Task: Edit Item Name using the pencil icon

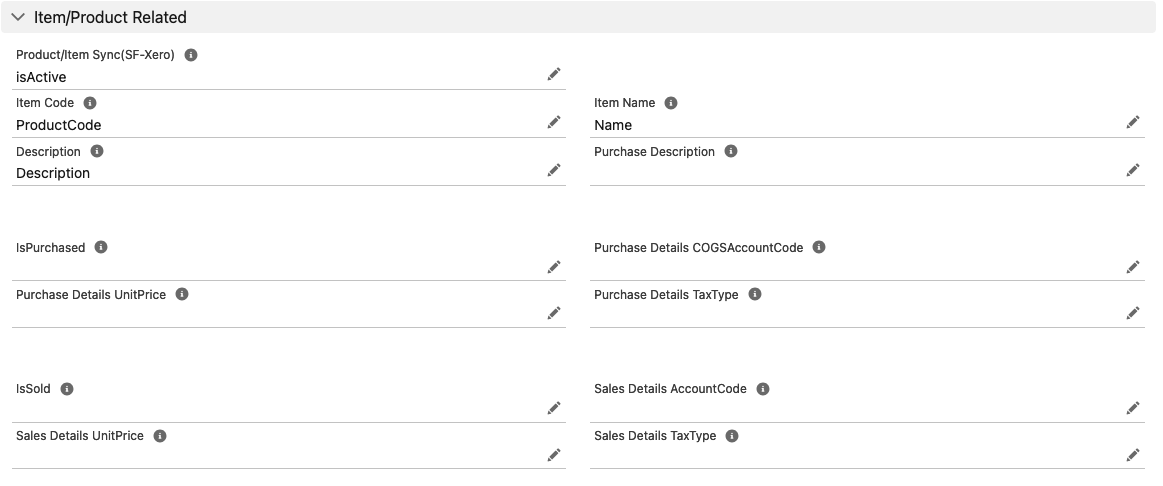Action: pyautogui.click(x=1133, y=122)
